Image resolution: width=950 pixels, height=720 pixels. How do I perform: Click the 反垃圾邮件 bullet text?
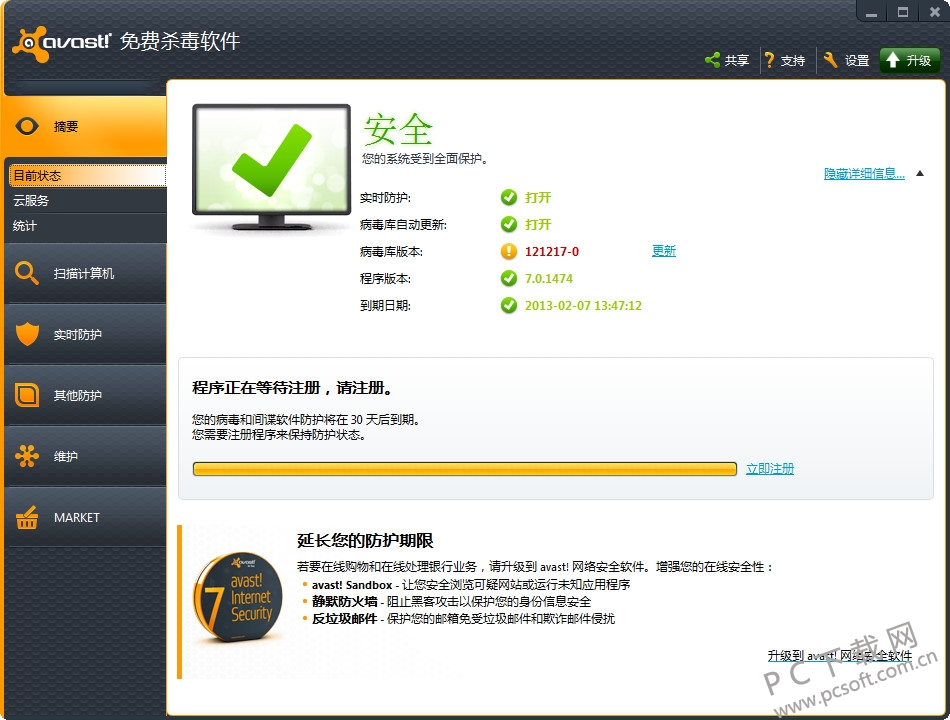[x=463, y=618]
